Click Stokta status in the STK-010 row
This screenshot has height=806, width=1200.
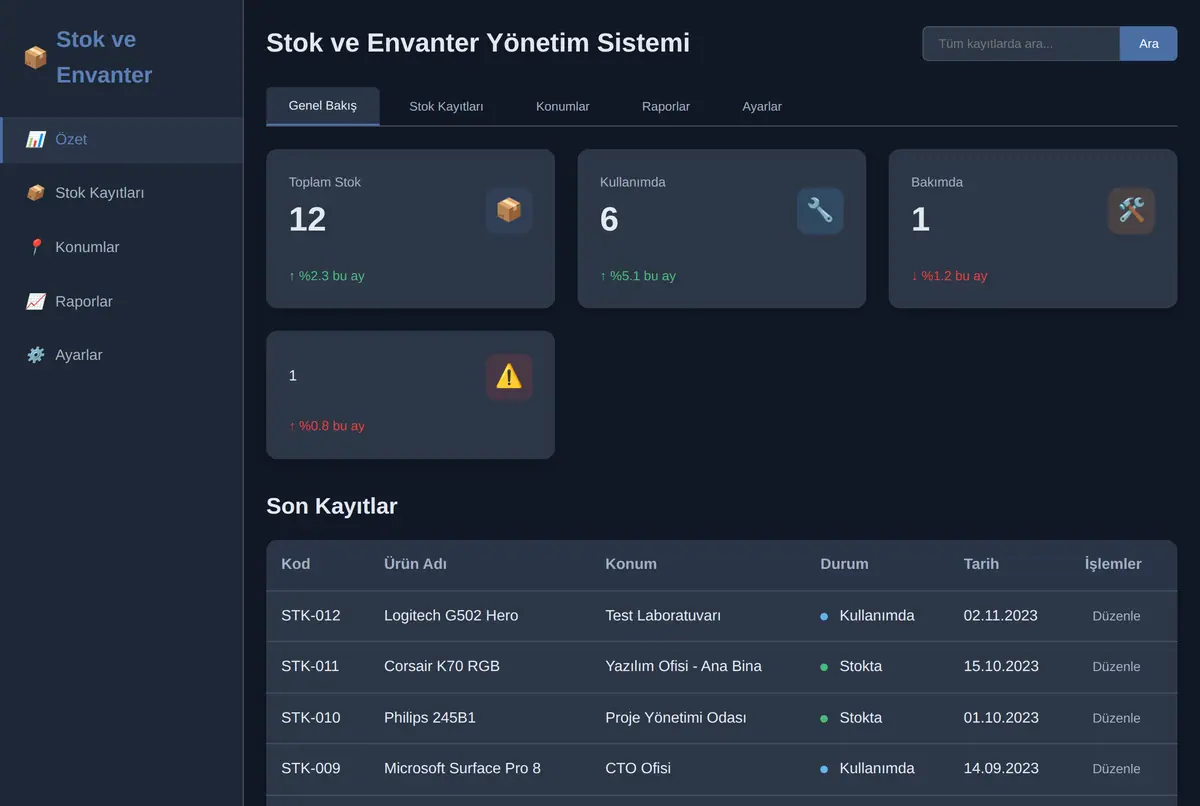coord(851,718)
